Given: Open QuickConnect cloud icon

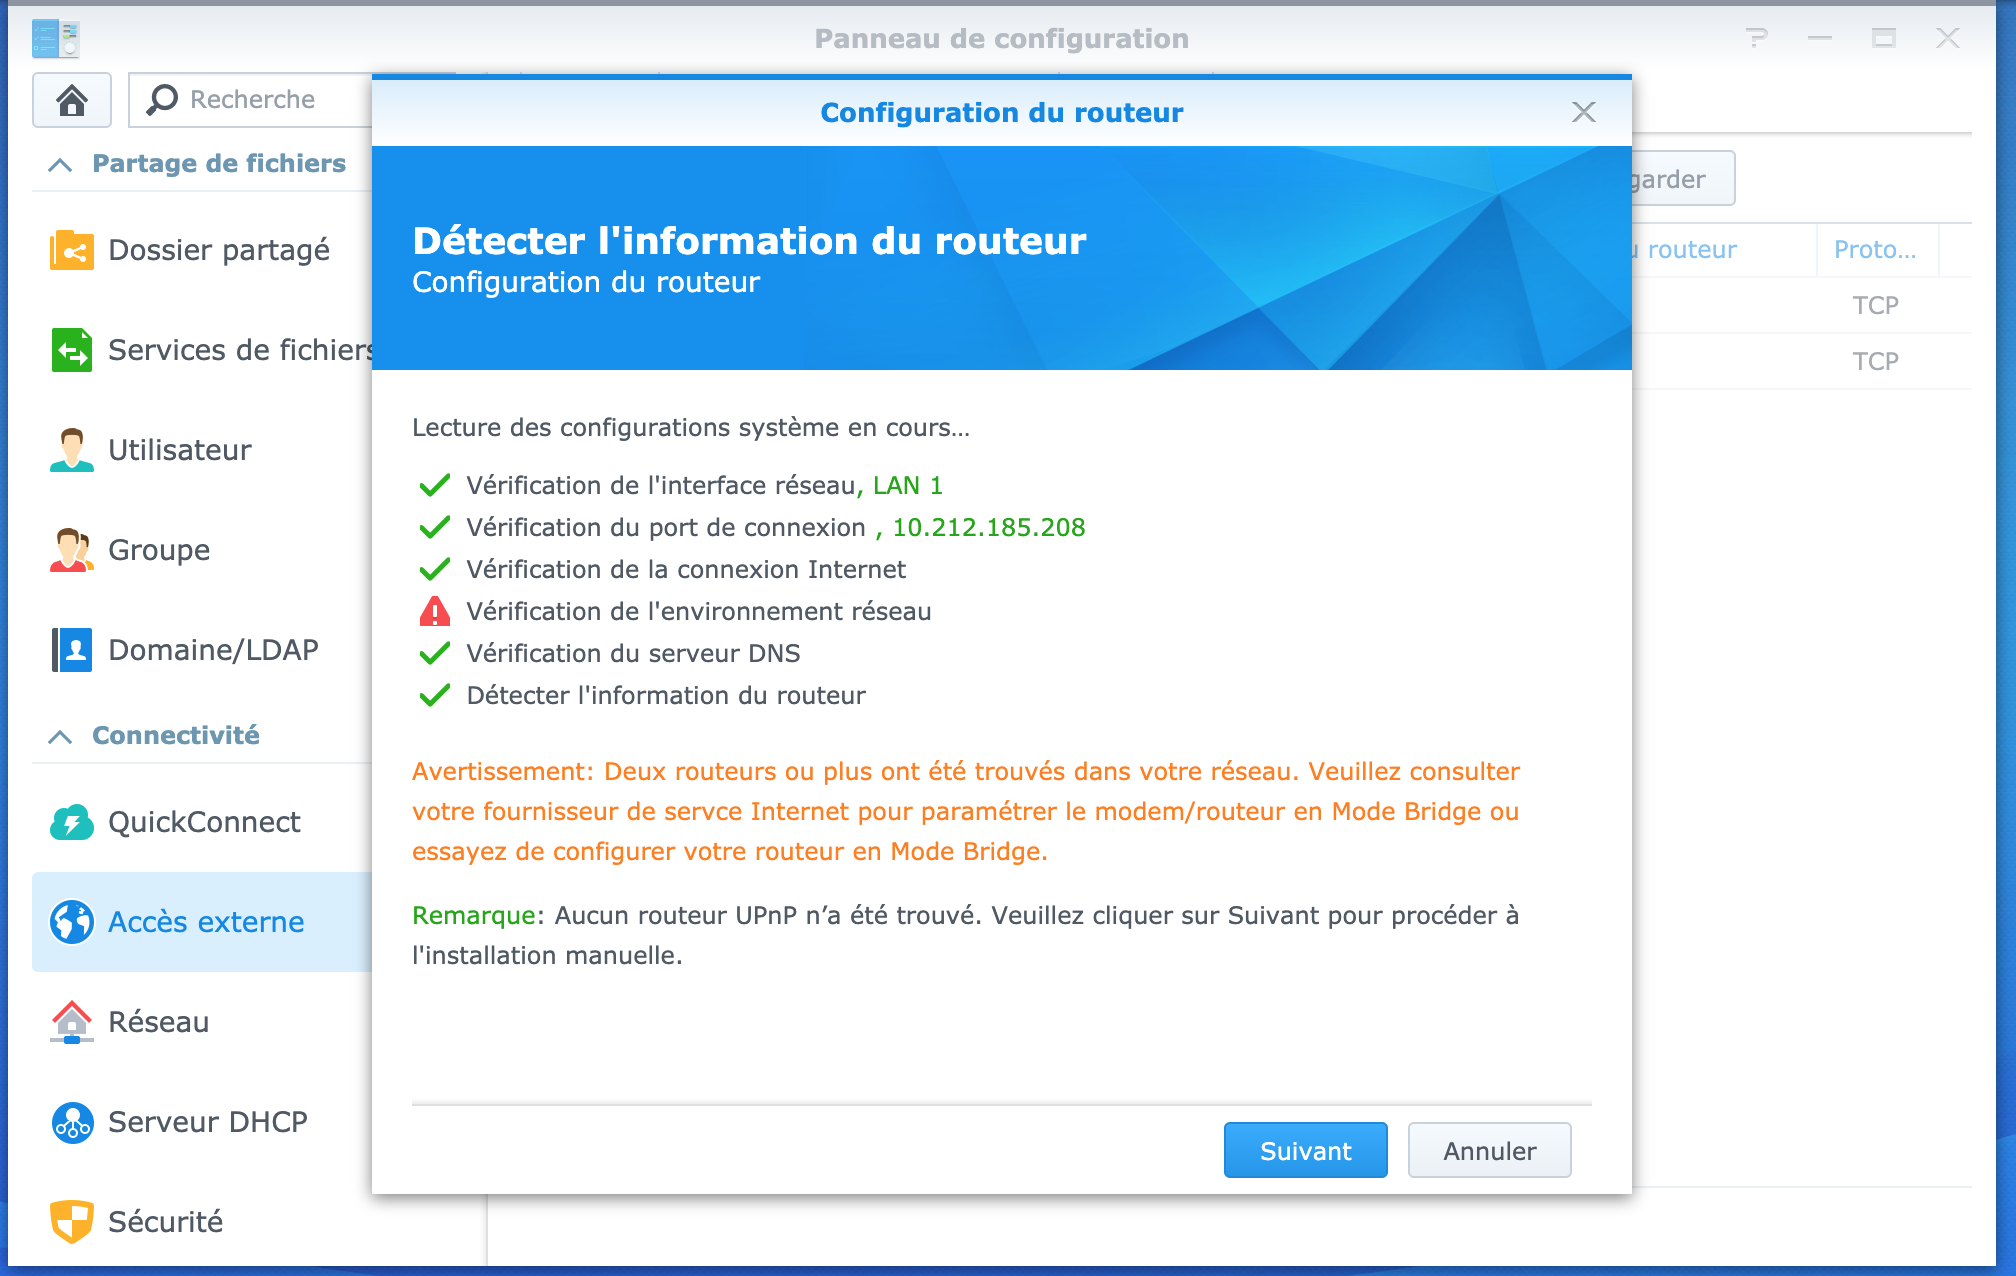Looking at the screenshot, I should (x=72, y=822).
